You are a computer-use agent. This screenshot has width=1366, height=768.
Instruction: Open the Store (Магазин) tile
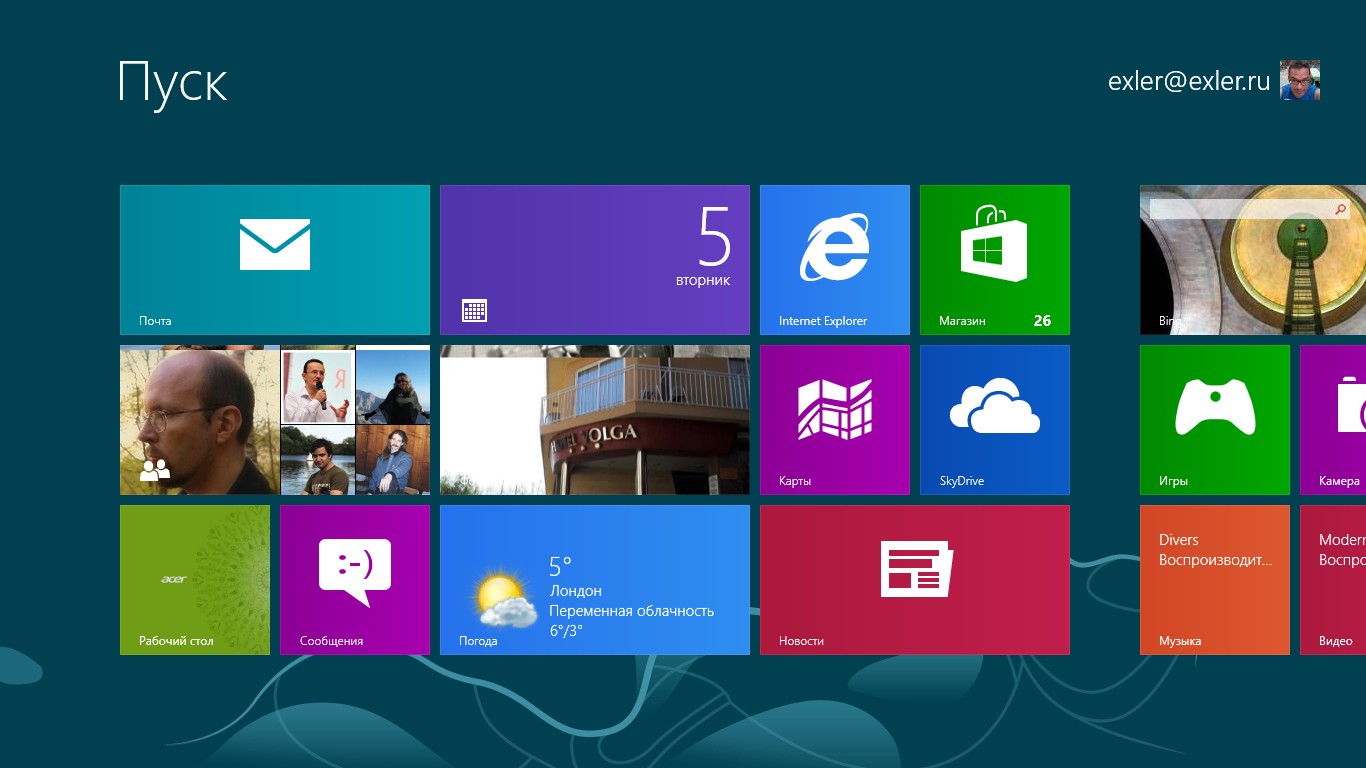(995, 260)
